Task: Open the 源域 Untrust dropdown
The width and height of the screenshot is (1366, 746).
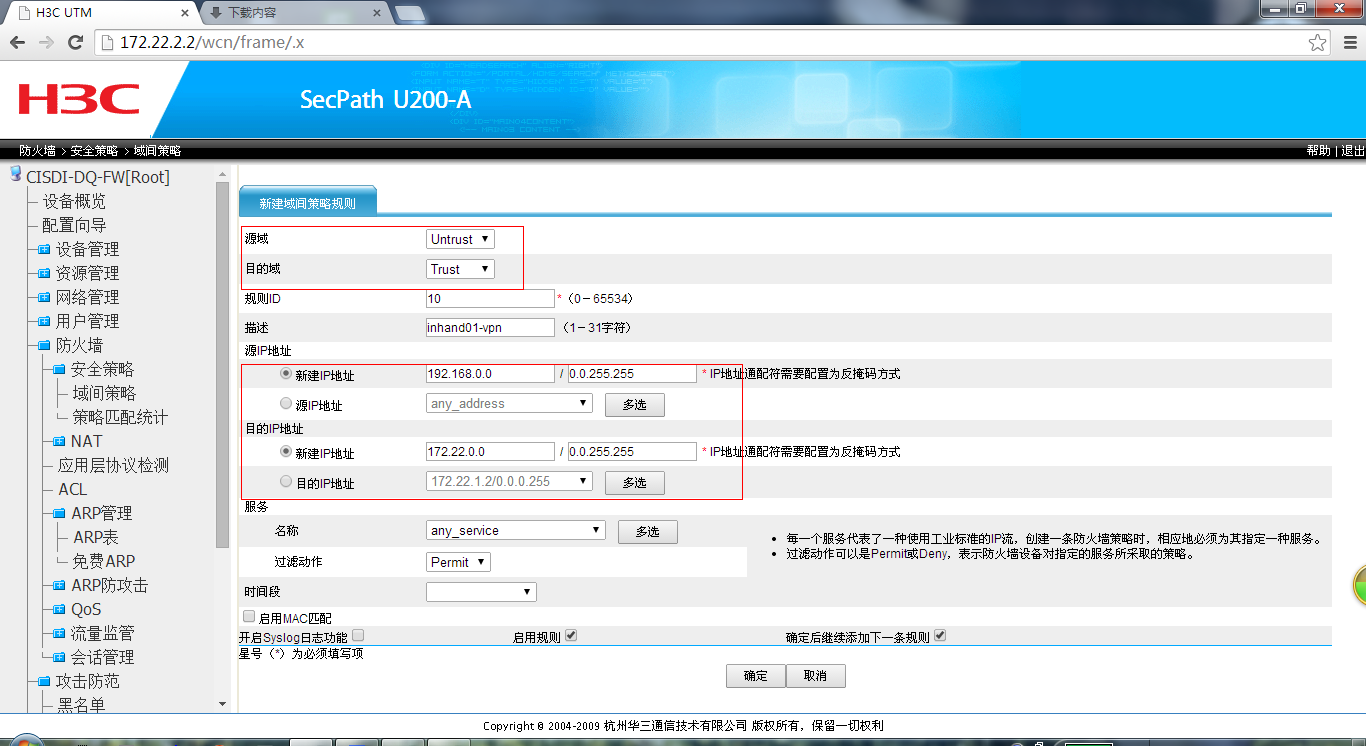Action: pos(460,239)
